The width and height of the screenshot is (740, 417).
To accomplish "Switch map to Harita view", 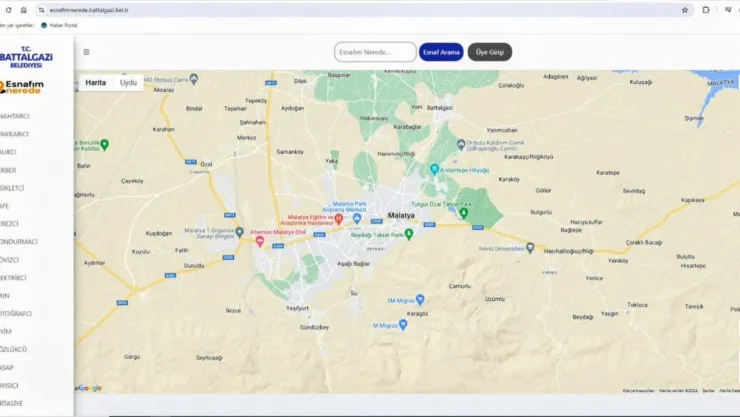I will (x=96, y=83).
